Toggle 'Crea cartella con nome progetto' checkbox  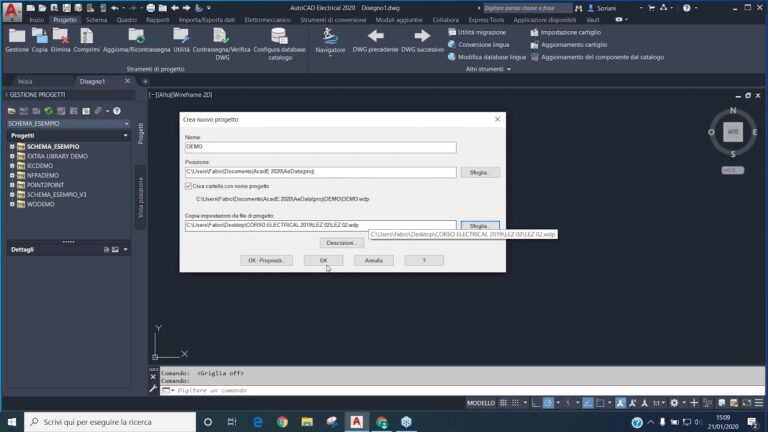click(x=189, y=186)
